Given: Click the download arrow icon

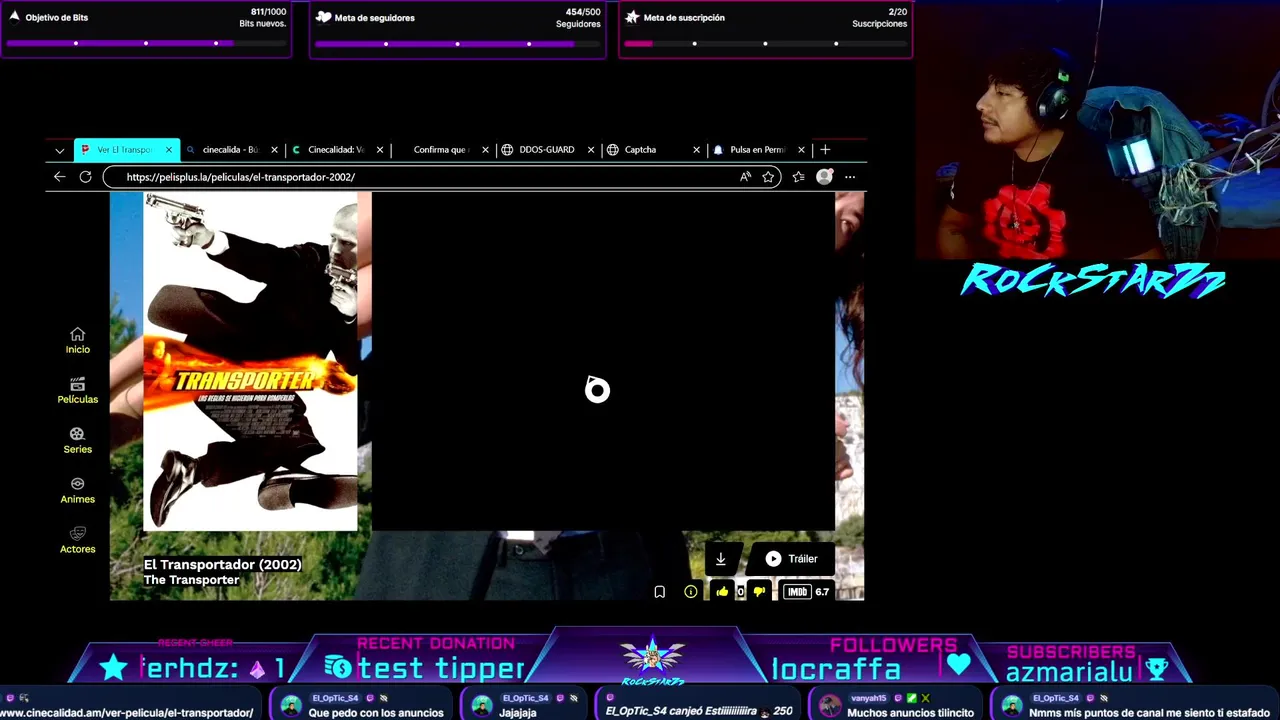Looking at the screenshot, I should point(720,559).
